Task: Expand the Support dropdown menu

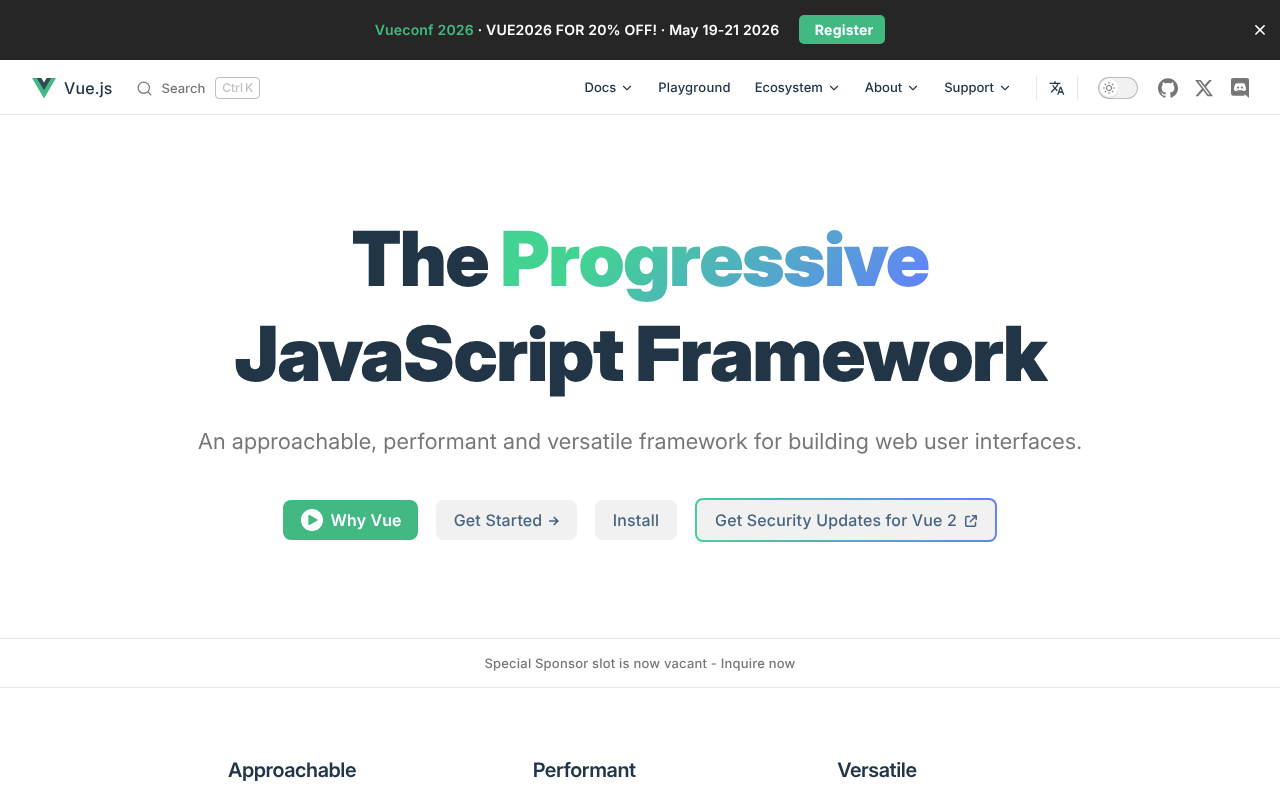Action: point(977,88)
